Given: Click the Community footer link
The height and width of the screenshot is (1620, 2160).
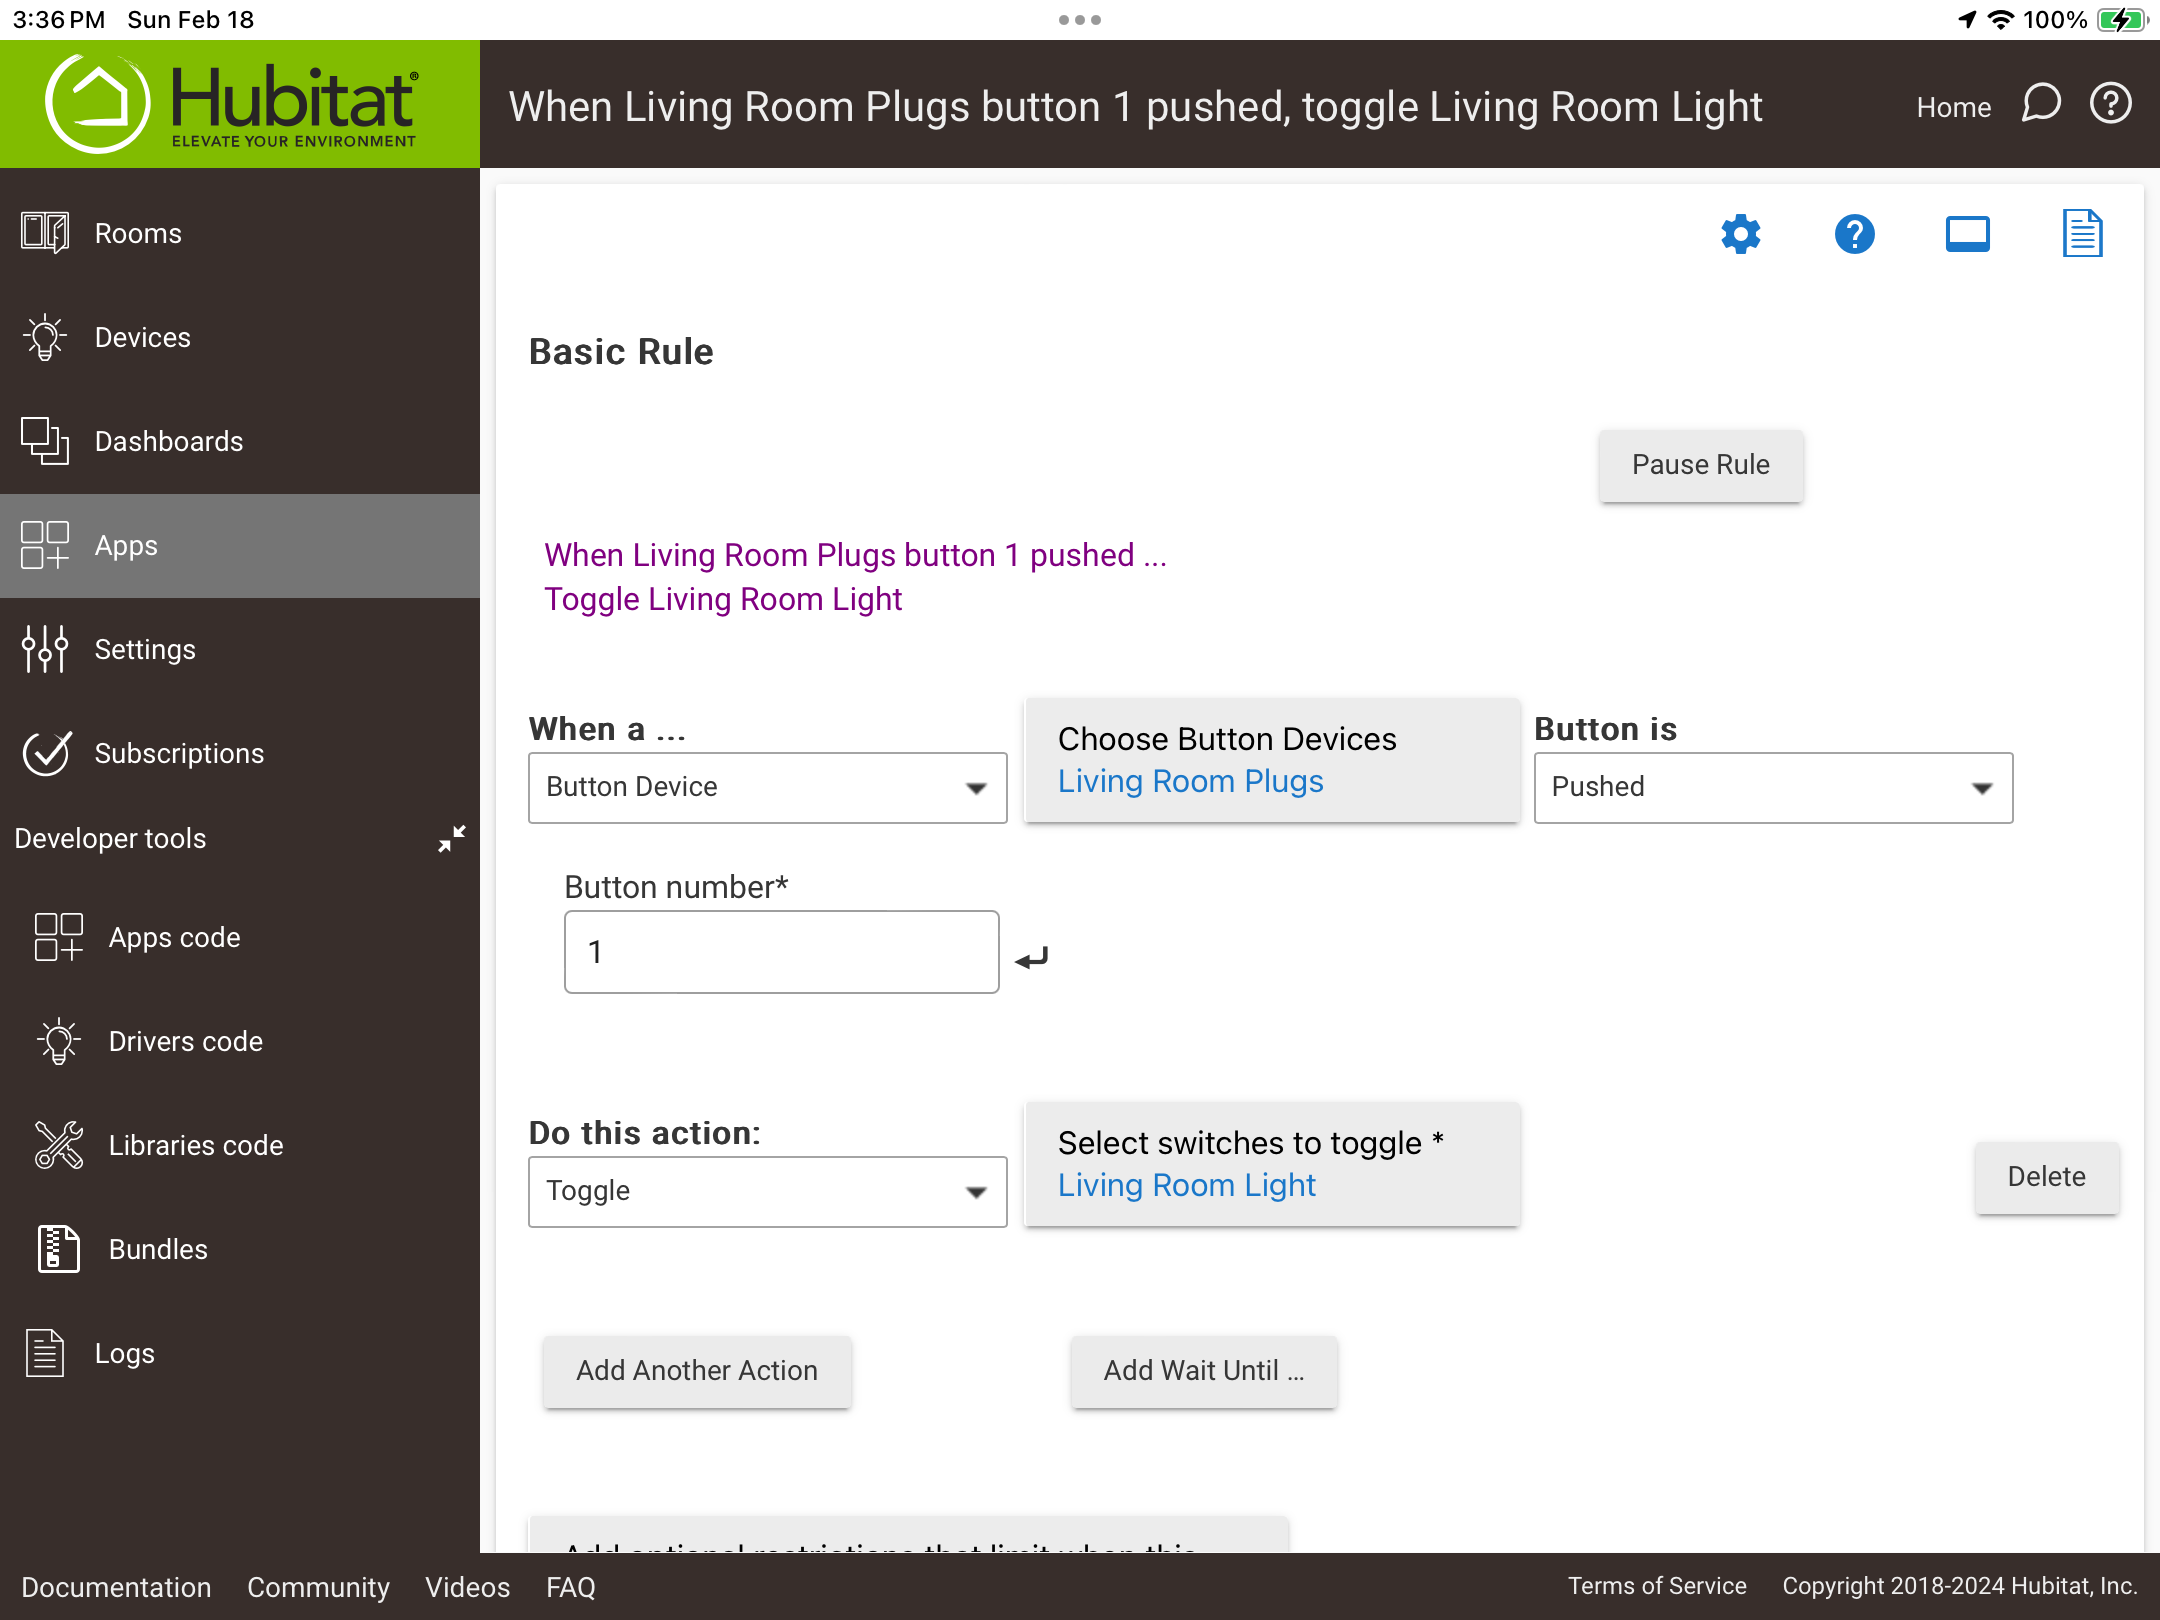Looking at the screenshot, I should tap(318, 1587).
